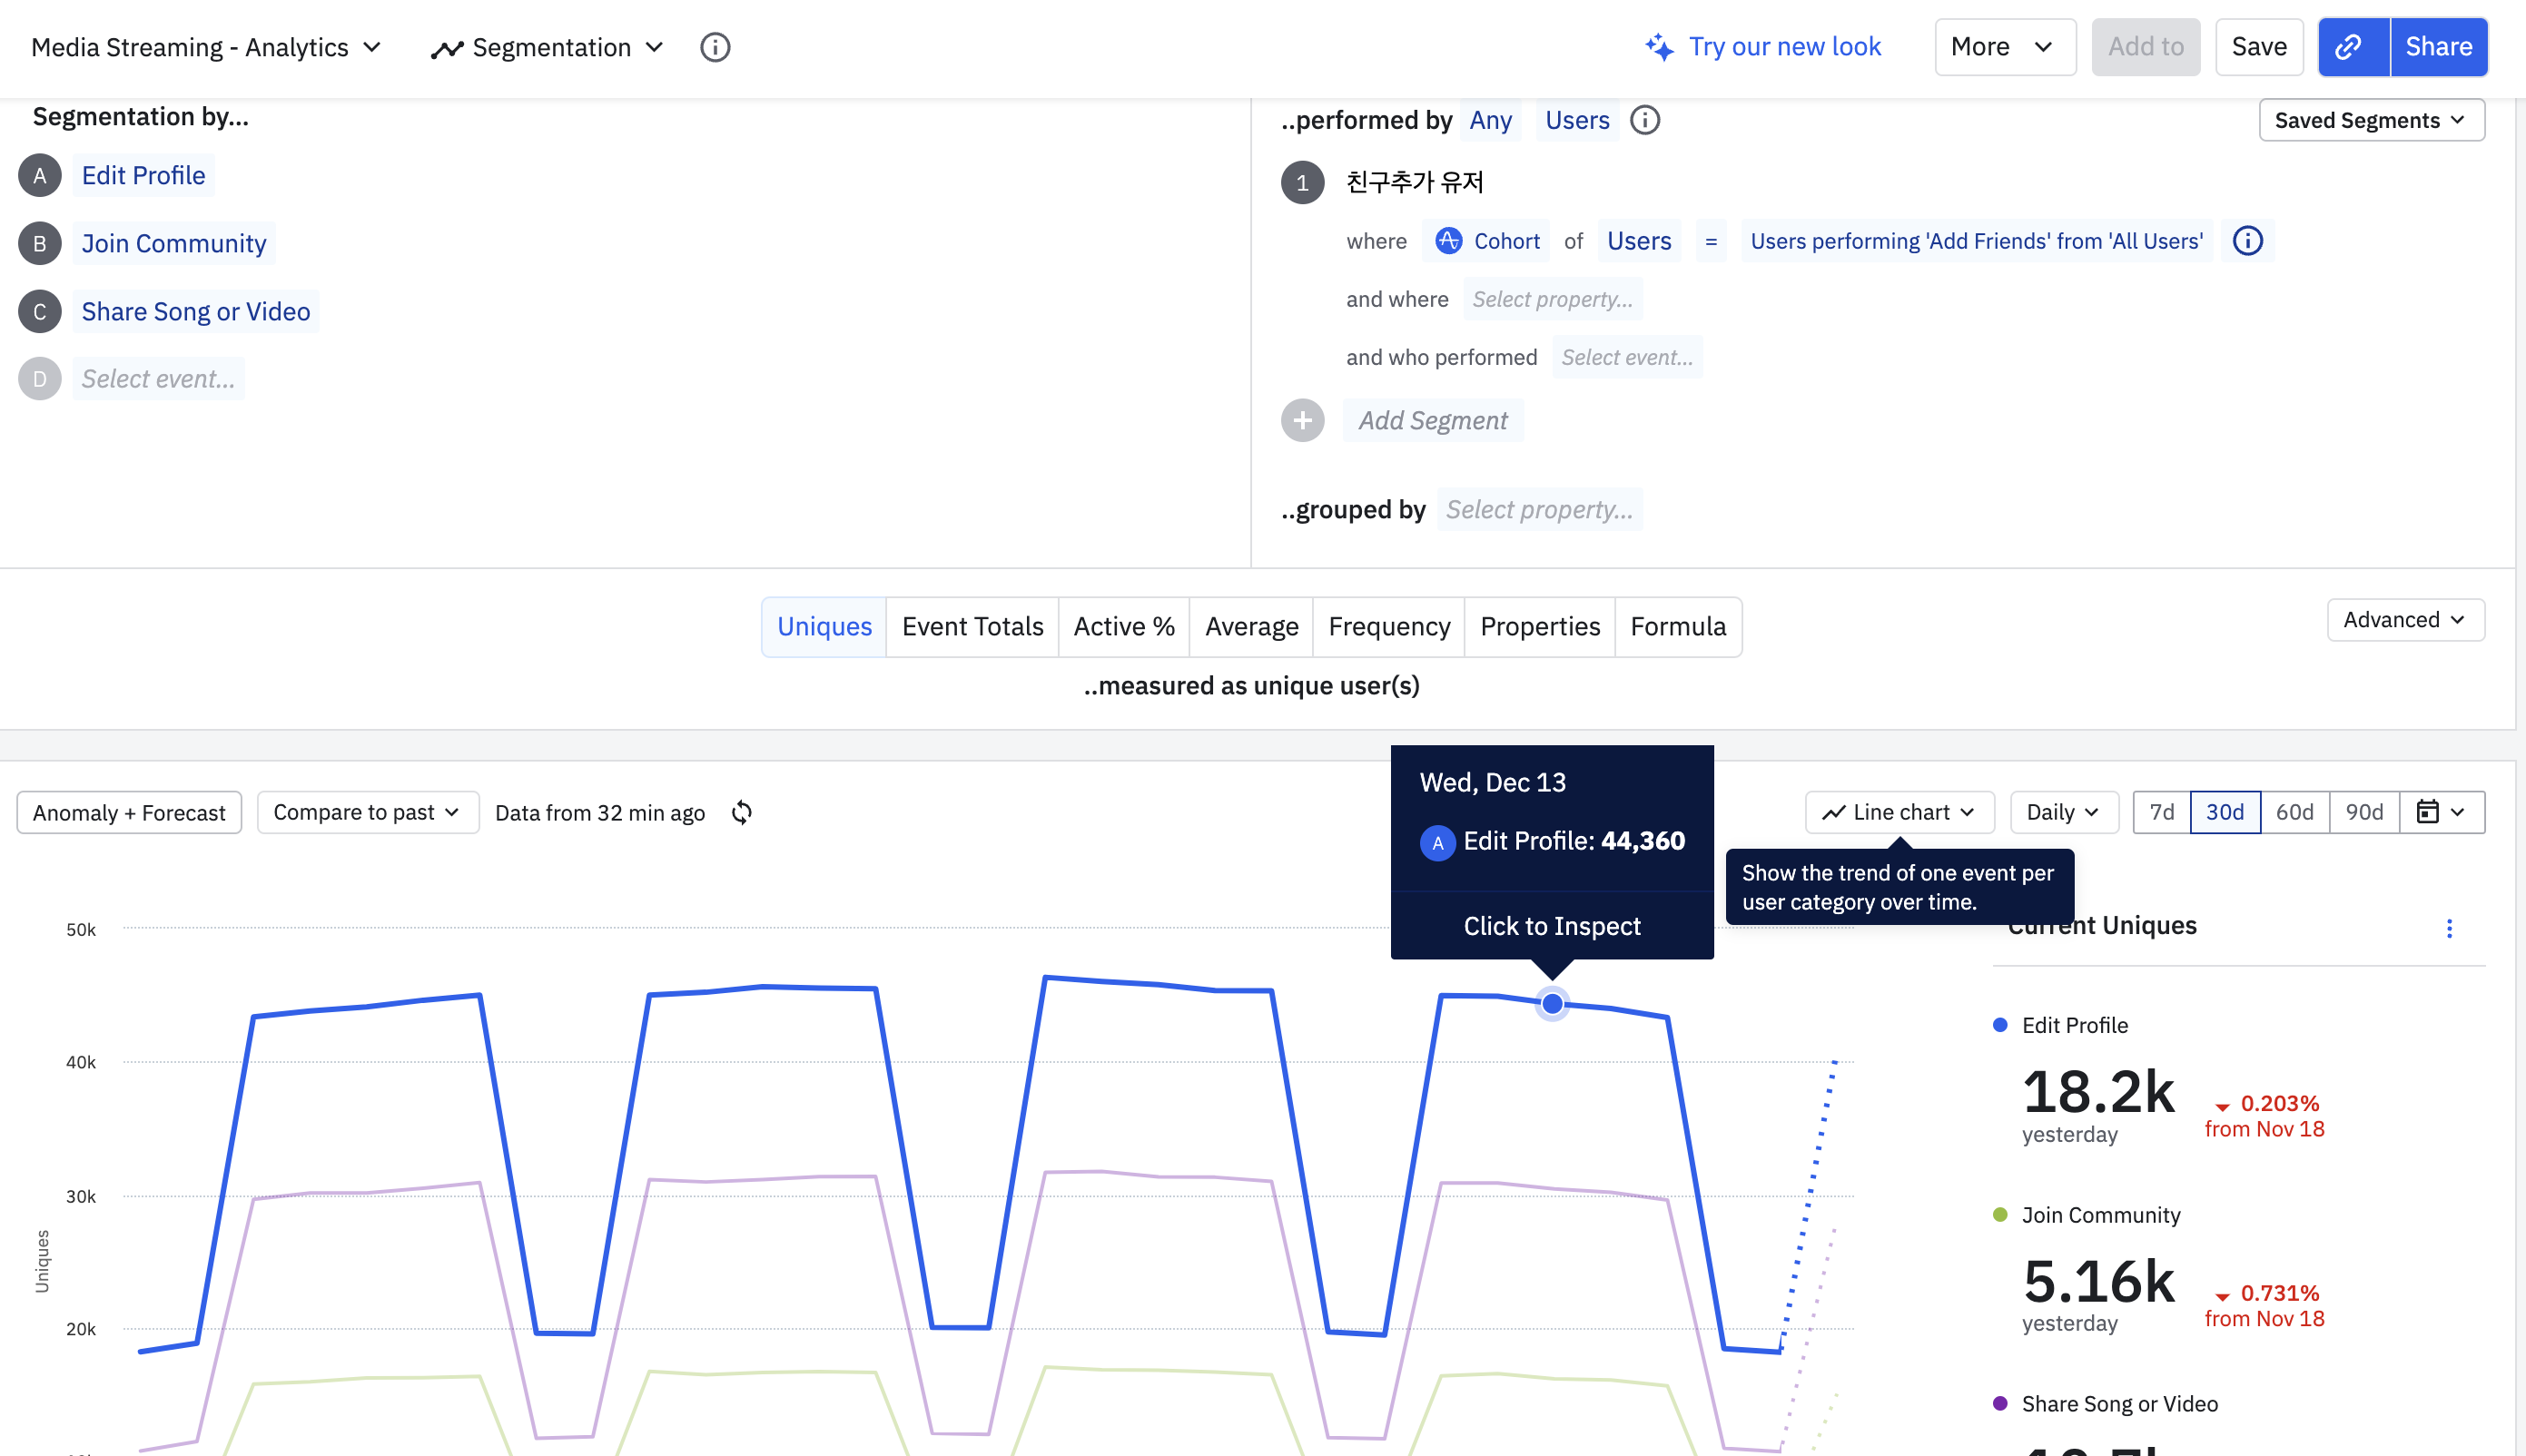Click the Save button
Image resolution: width=2526 pixels, height=1456 pixels.
2258,47
